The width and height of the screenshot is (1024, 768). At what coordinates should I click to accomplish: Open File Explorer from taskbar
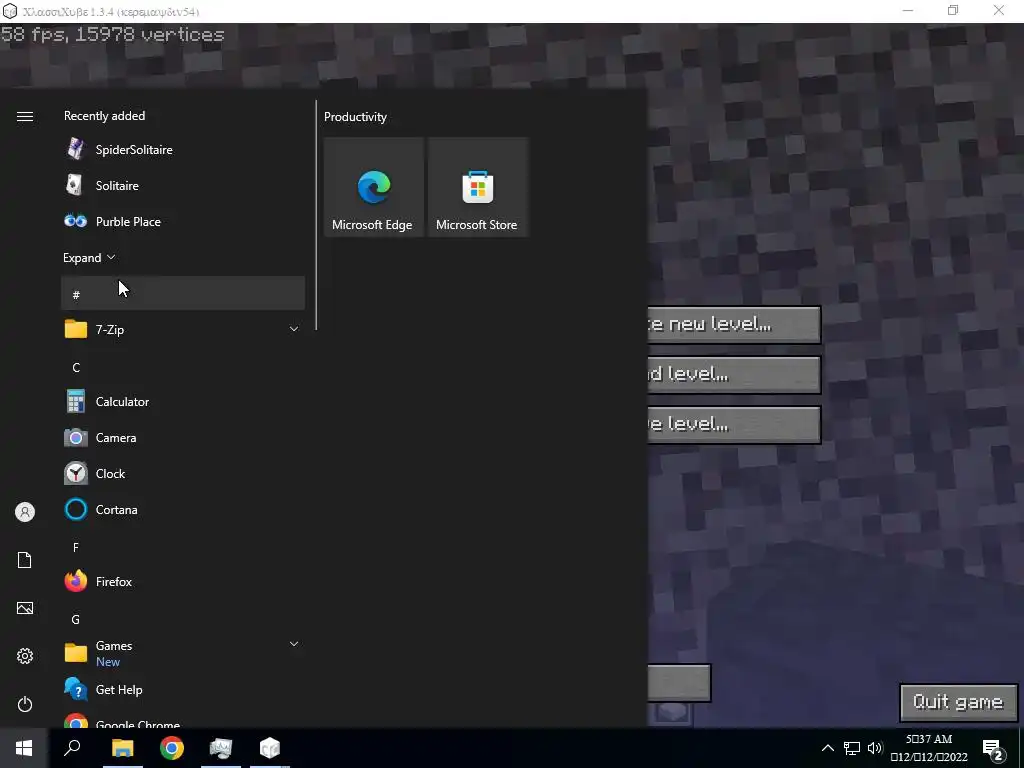pos(123,748)
